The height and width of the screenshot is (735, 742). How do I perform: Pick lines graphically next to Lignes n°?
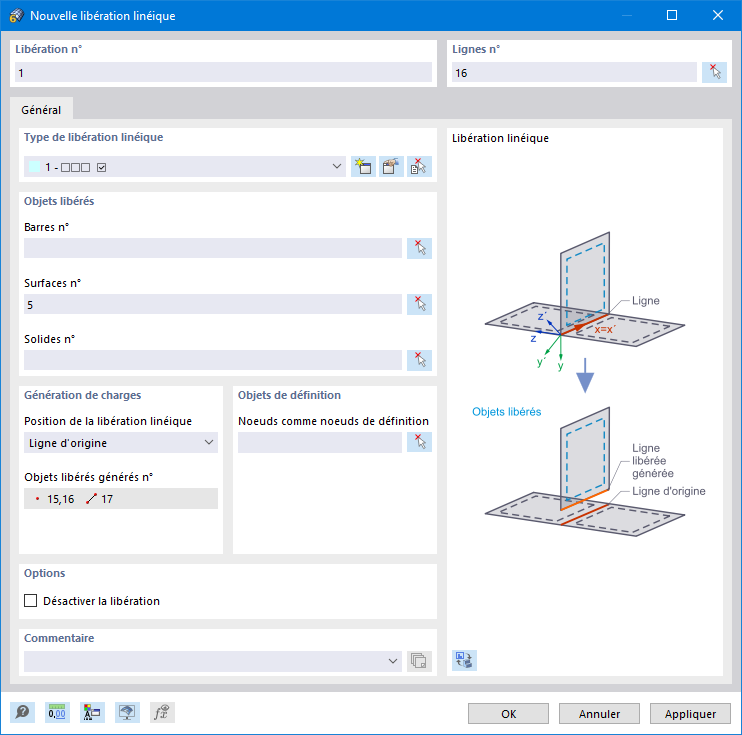click(x=714, y=72)
